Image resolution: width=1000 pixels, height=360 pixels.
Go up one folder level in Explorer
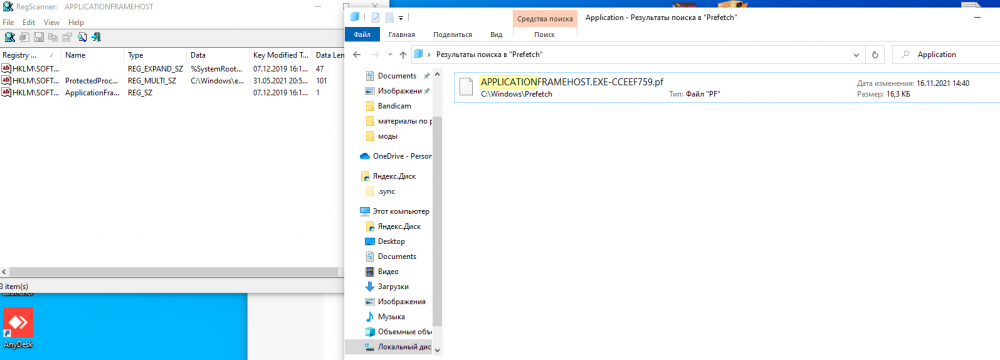tap(403, 55)
